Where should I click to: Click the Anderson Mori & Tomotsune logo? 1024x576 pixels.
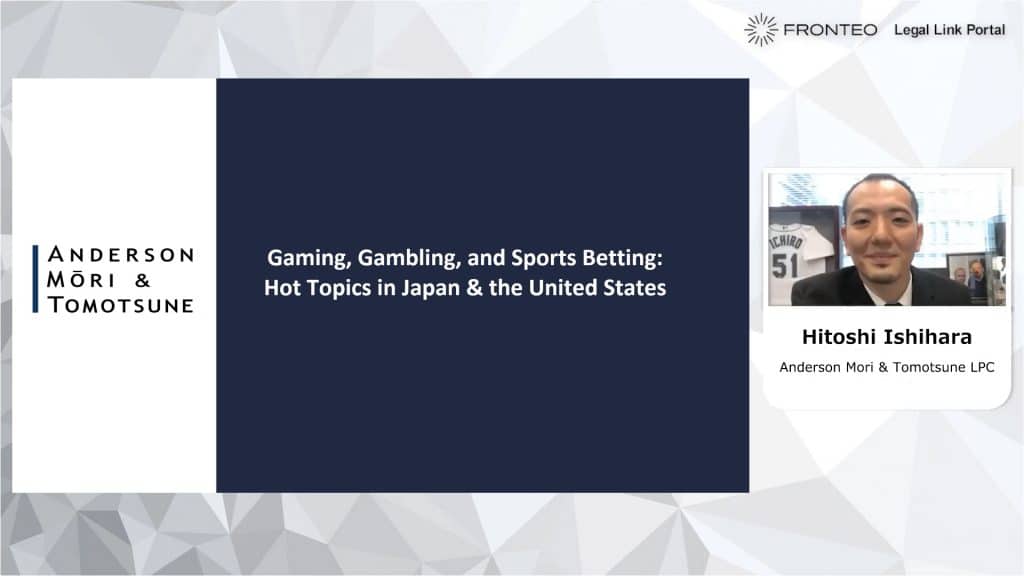click(114, 280)
